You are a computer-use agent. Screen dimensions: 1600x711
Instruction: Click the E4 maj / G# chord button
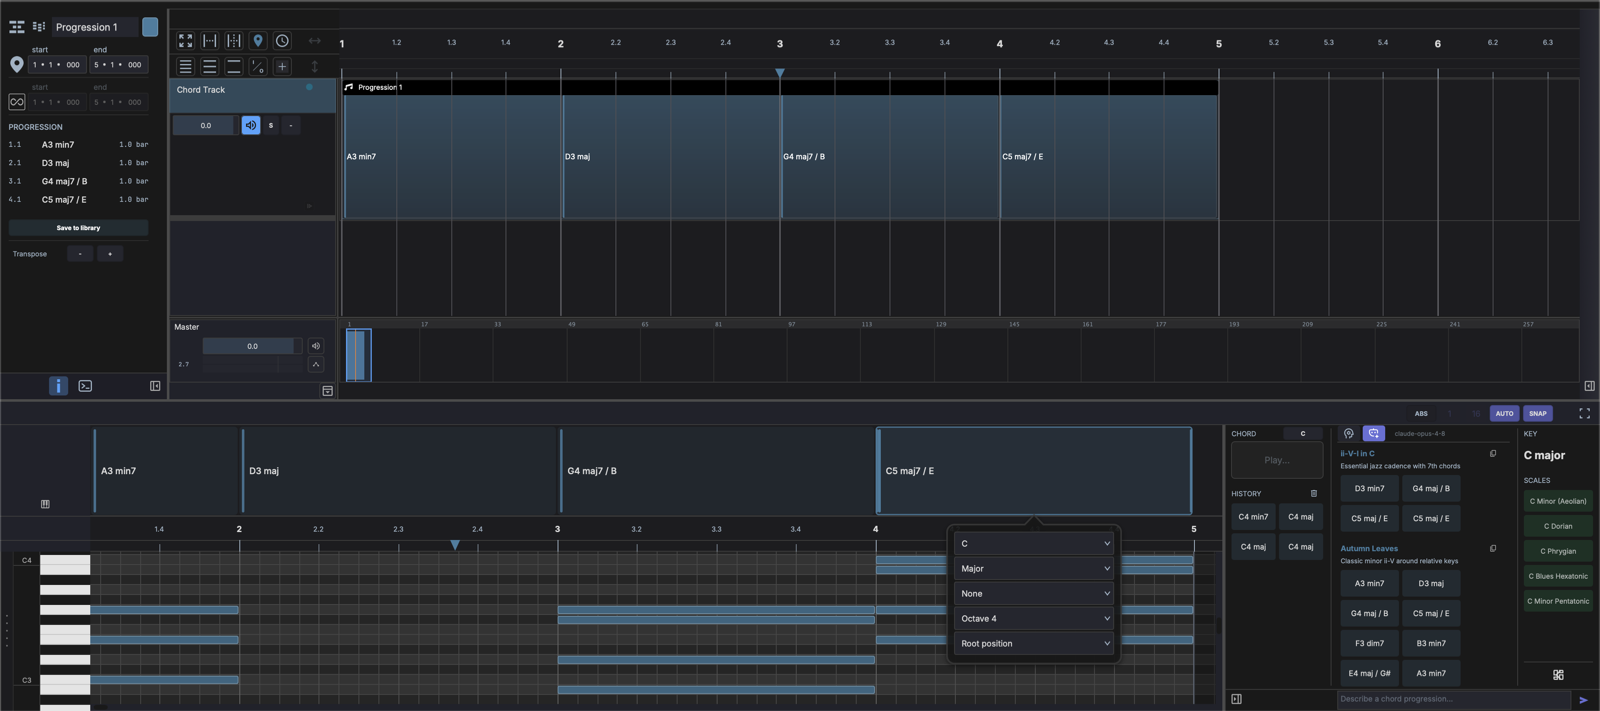(x=1369, y=674)
